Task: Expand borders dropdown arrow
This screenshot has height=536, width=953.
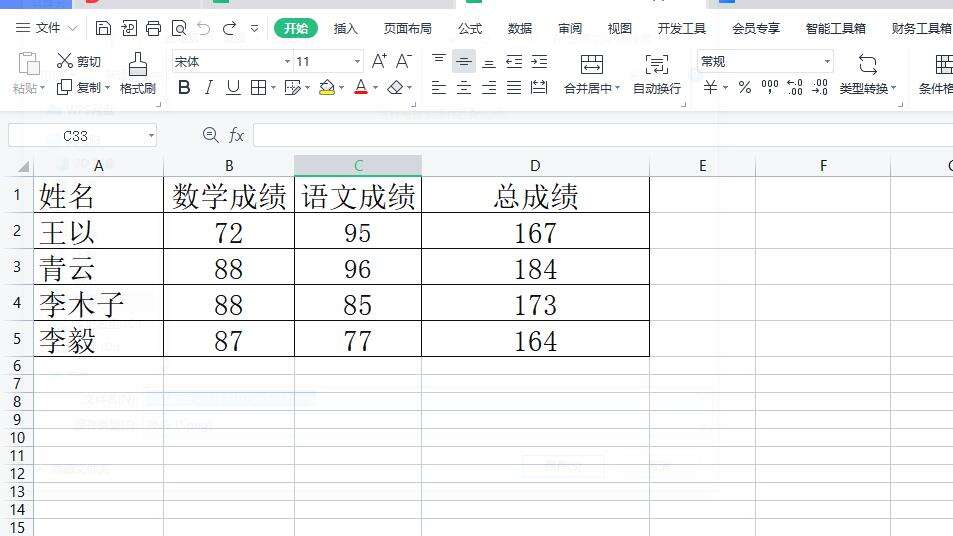Action: pyautogui.click(x=274, y=88)
